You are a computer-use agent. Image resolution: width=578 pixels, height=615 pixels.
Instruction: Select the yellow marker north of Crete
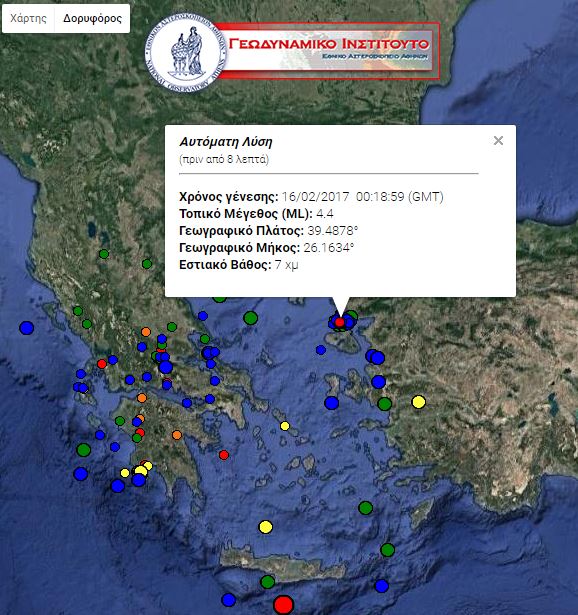click(x=266, y=527)
